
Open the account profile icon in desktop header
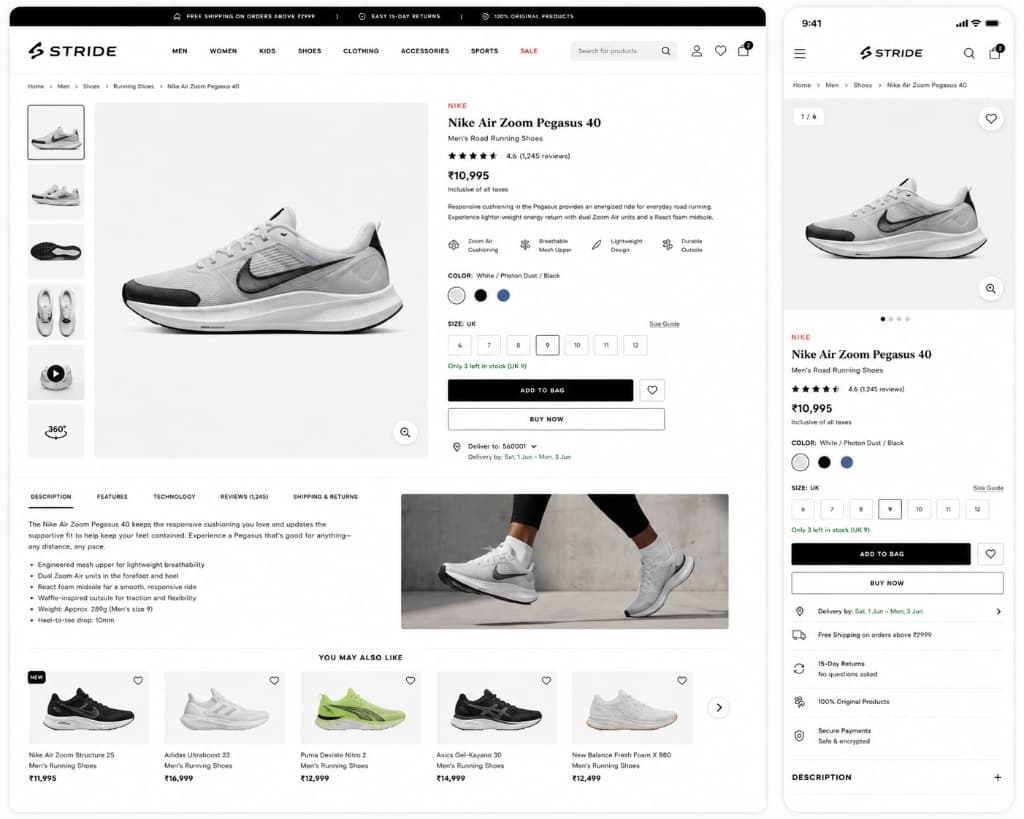click(697, 51)
